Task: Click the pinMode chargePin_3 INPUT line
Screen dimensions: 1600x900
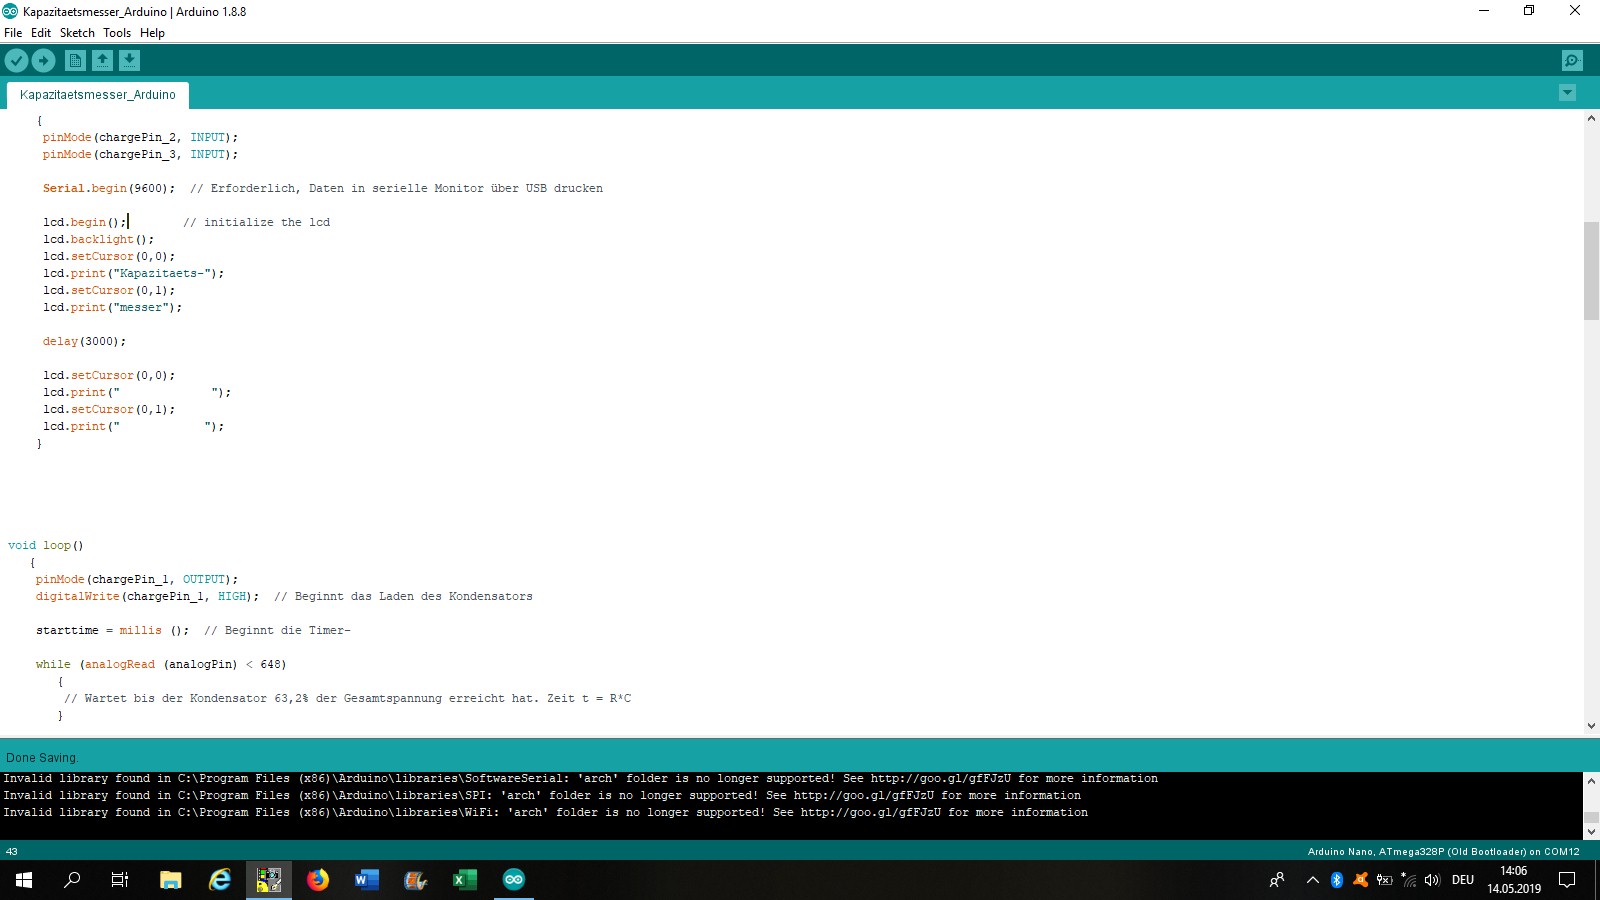Action: tap(140, 154)
